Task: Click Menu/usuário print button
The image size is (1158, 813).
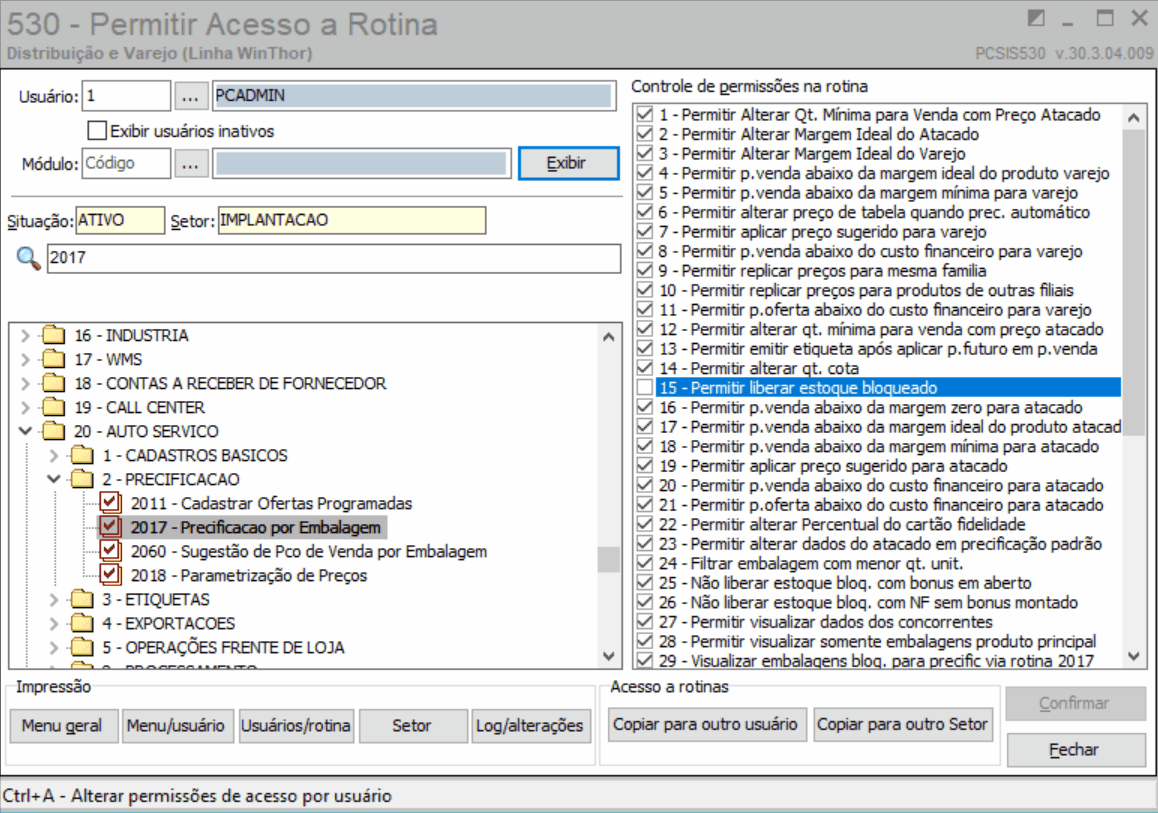Action: [178, 726]
